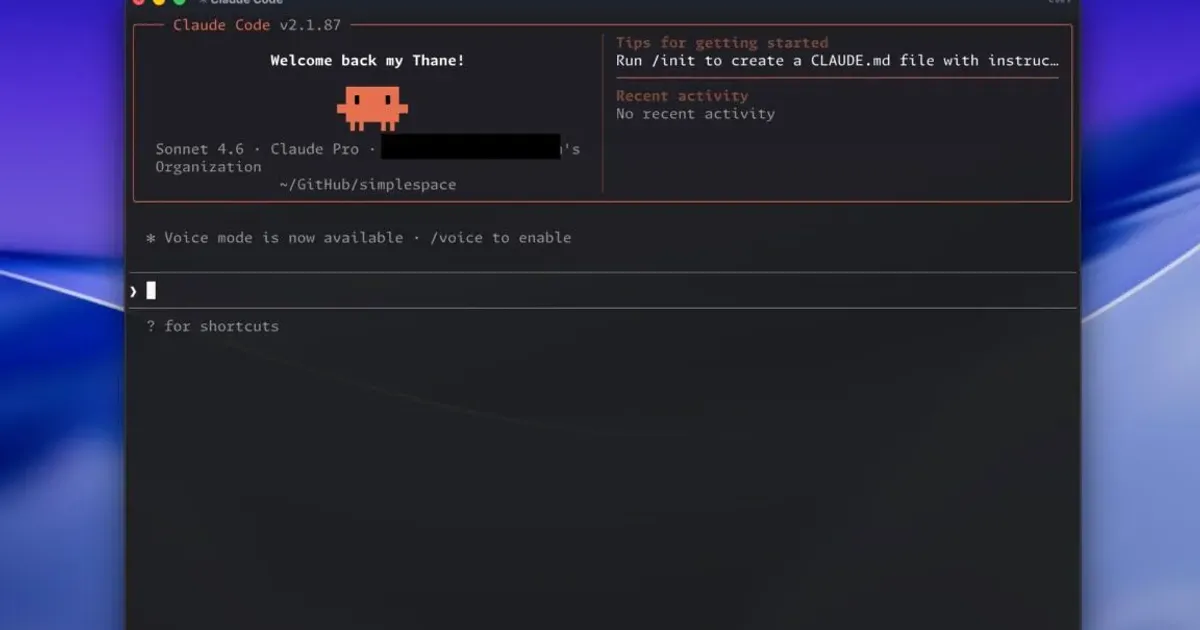1200x630 pixels.
Task: Click the green maximize window button
Action: pyautogui.click(x=179, y=2)
